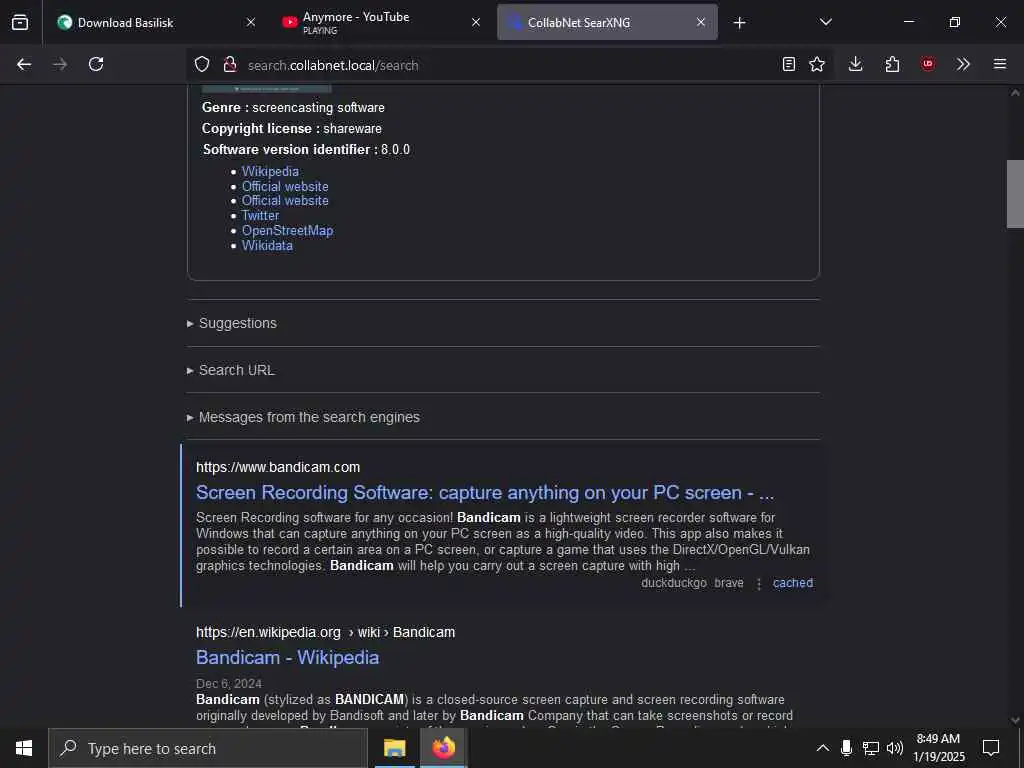Screen dimensions: 1024x768
Task: Select the CollabNet SearXNG tab
Action: tap(607, 23)
